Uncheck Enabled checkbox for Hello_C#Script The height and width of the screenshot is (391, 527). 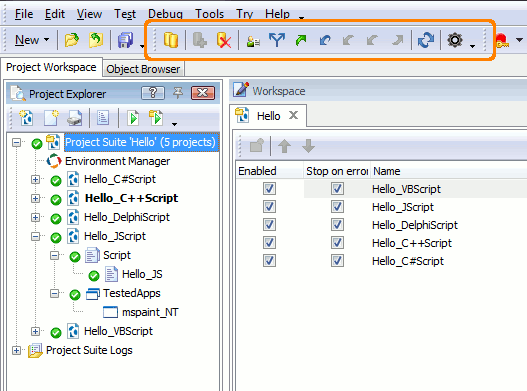269,261
